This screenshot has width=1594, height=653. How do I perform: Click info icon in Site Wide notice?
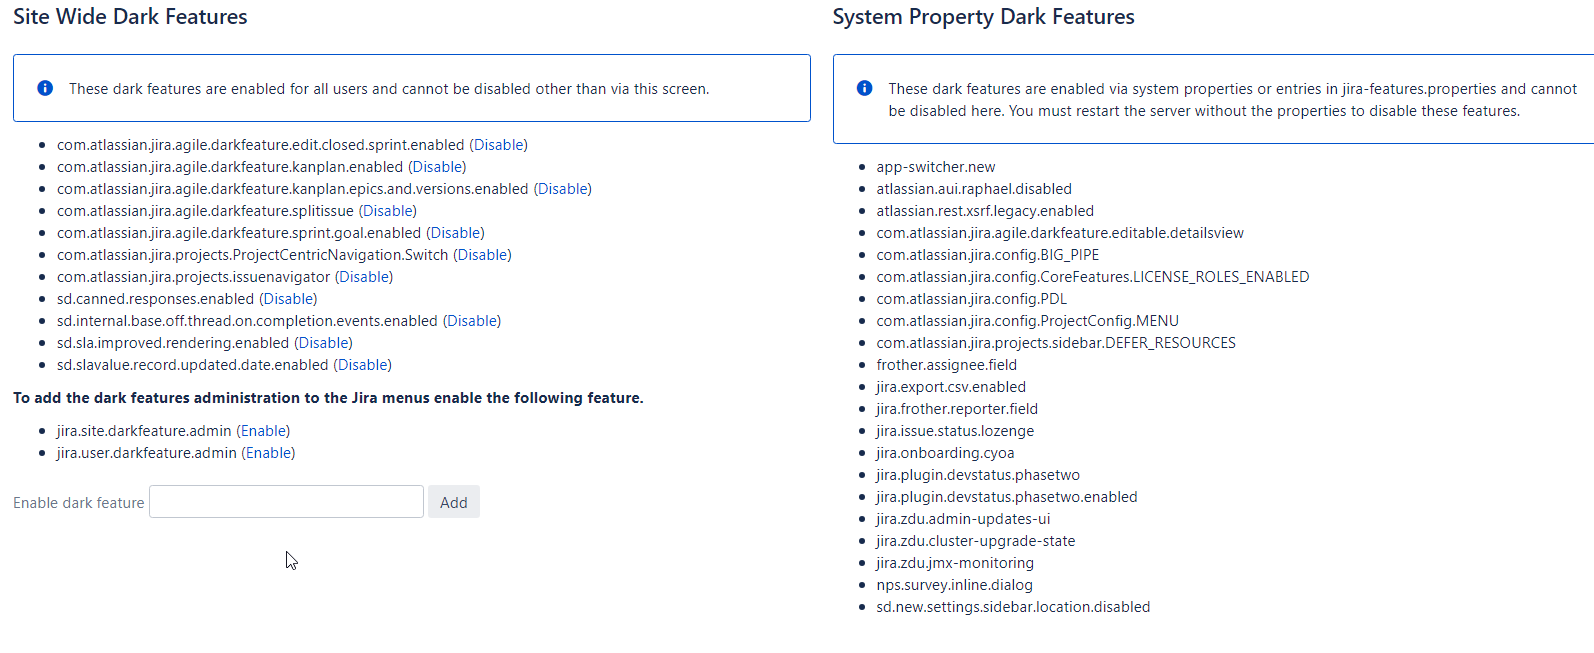coord(45,88)
